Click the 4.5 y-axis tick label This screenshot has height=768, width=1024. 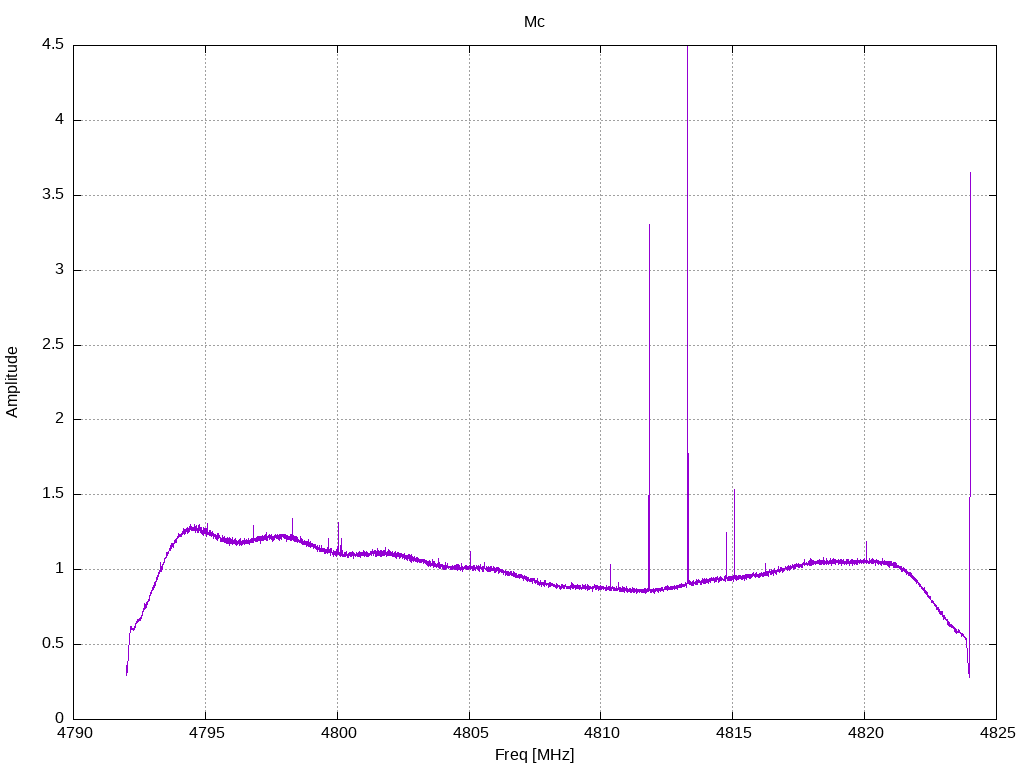click(x=52, y=45)
